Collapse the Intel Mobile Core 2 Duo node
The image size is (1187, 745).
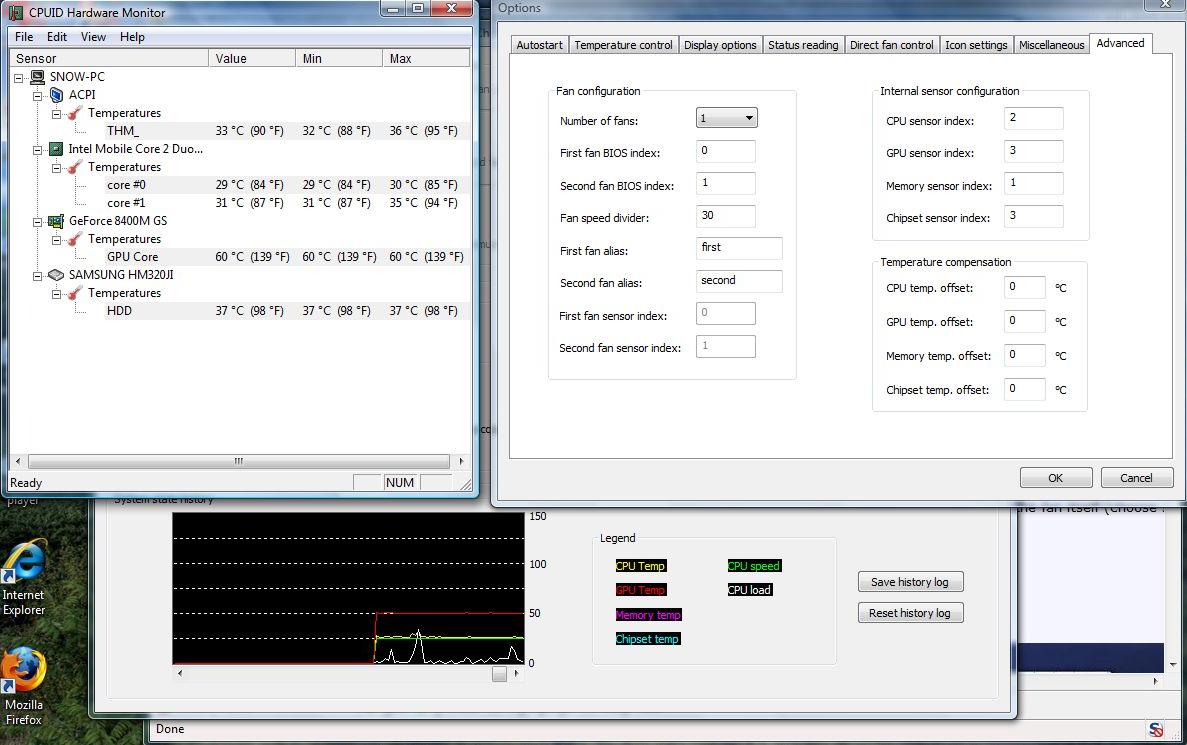point(37,150)
